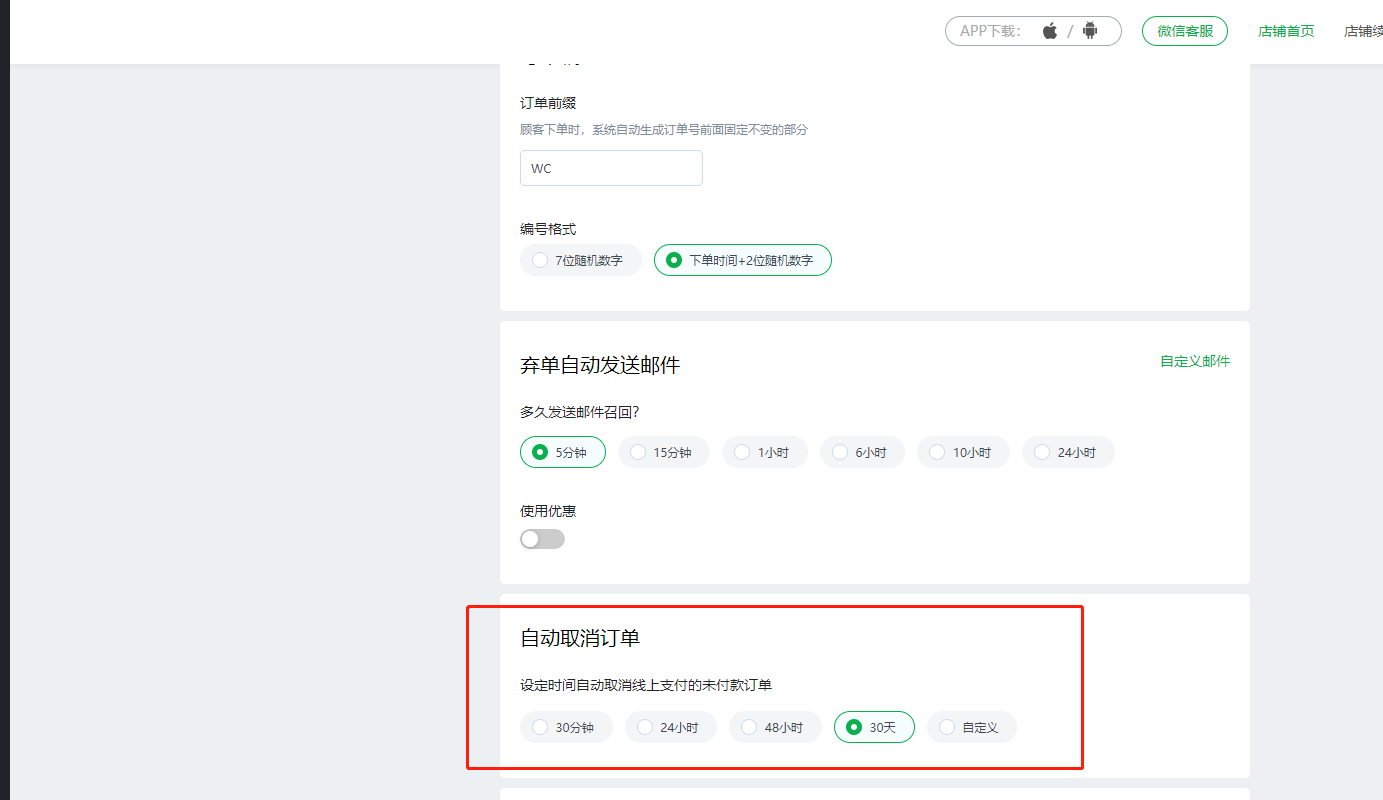Select 30分钟 auto-cancel order option
This screenshot has height=800, width=1383.
(566, 727)
